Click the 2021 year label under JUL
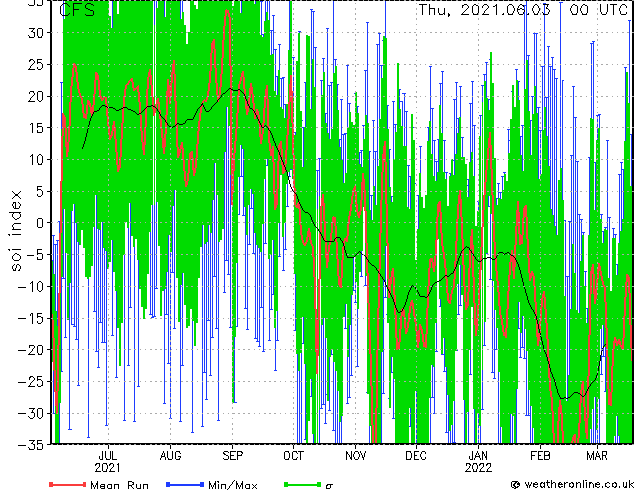Viewport: 634px width, 490px height. click(x=108, y=468)
